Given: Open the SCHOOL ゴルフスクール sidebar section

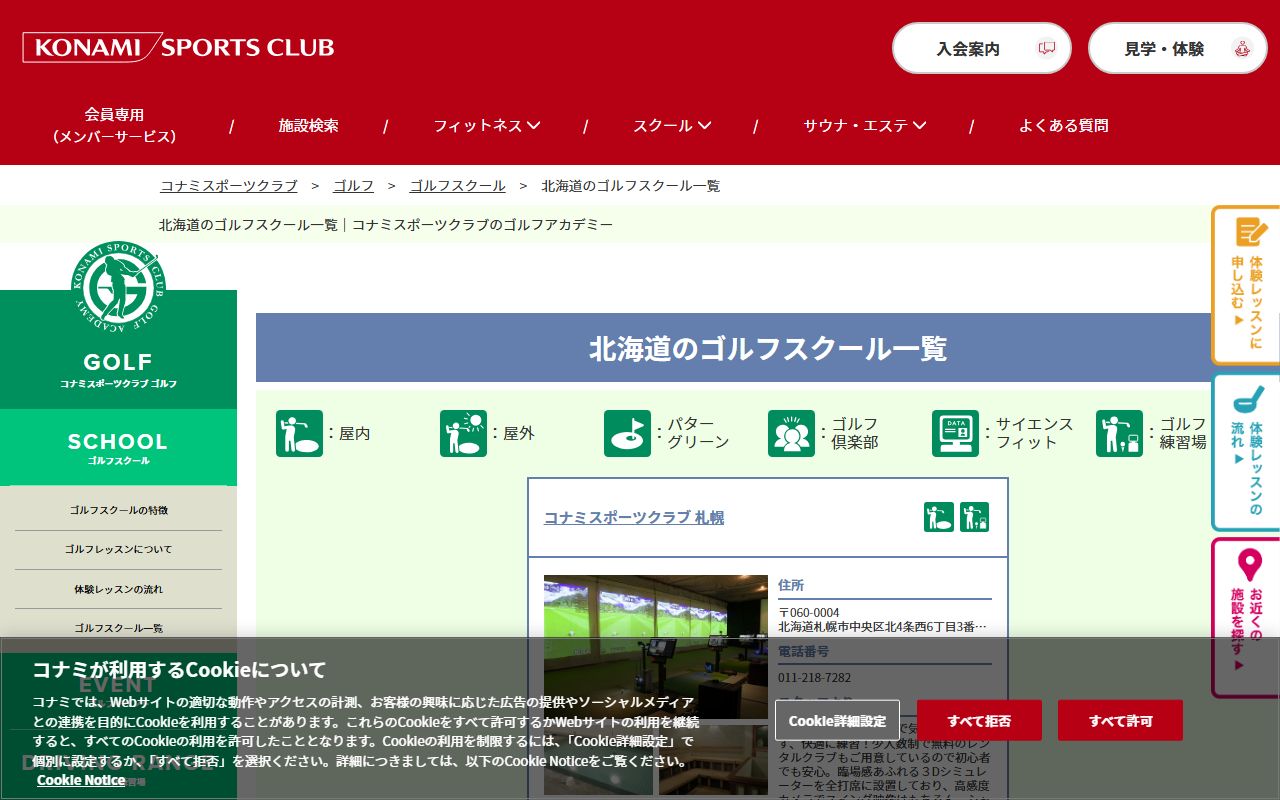Looking at the screenshot, I should [x=118, y=447].
